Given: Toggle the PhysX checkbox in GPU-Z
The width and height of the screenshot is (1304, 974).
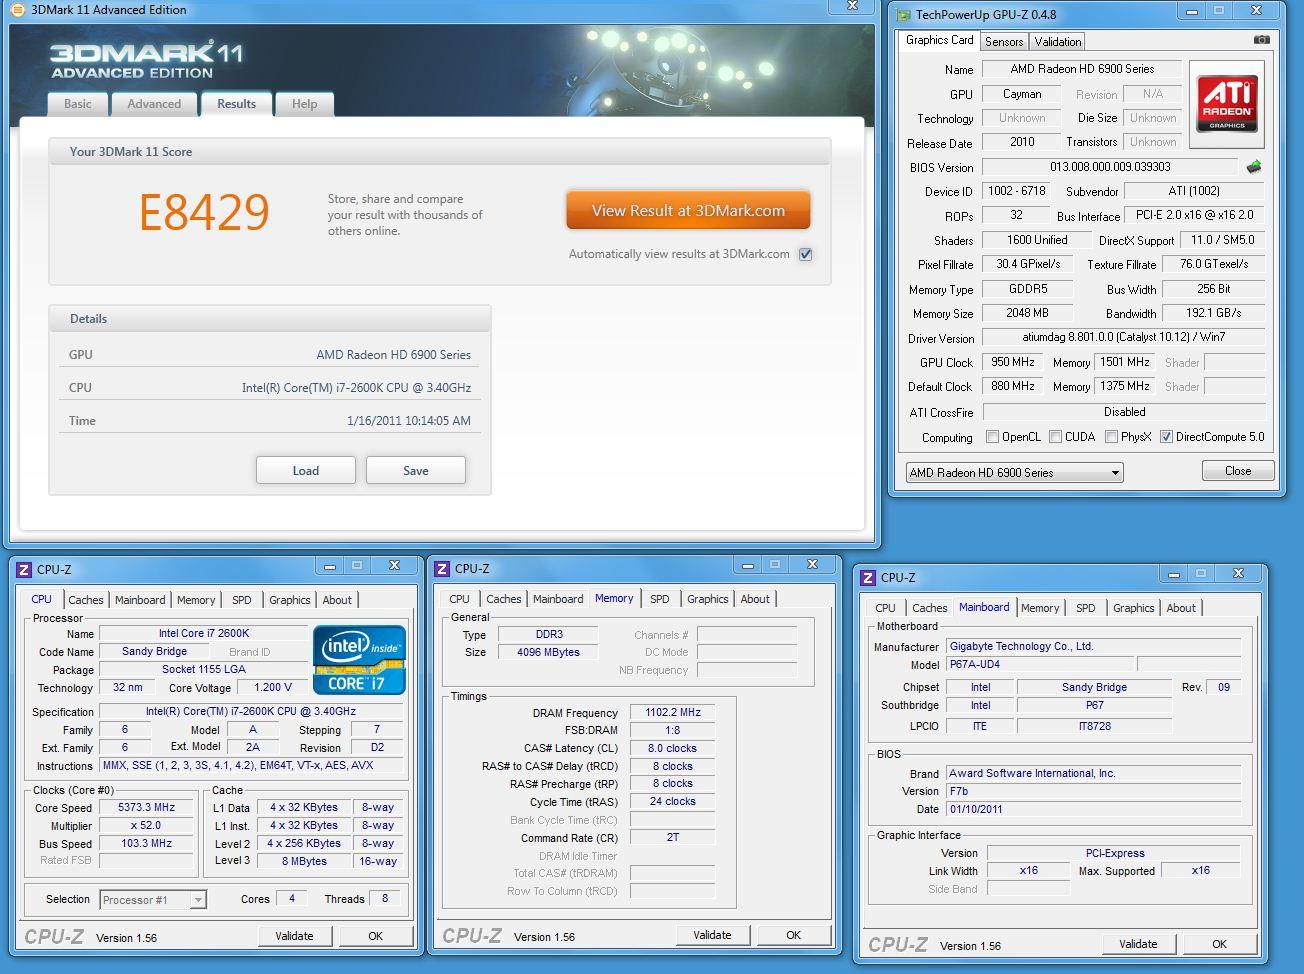Looking at the screenshot, I should pos(1112,437).
